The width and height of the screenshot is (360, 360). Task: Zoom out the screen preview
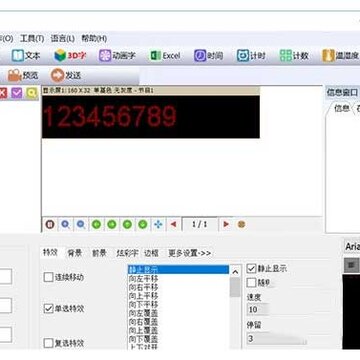click(81, 224)
